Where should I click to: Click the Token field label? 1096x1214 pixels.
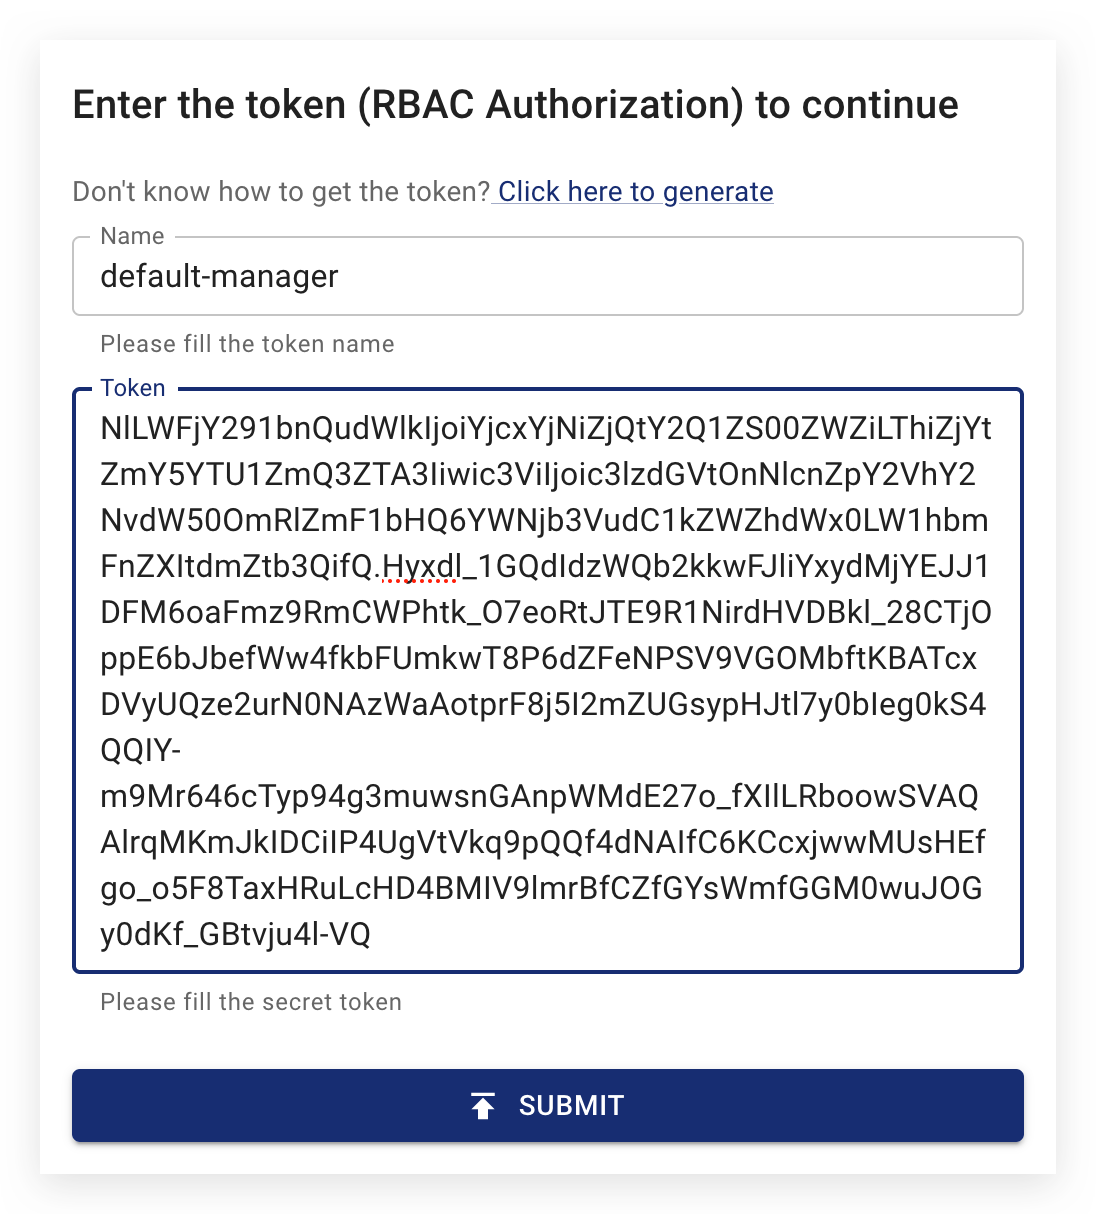click(x=133, y=388)
